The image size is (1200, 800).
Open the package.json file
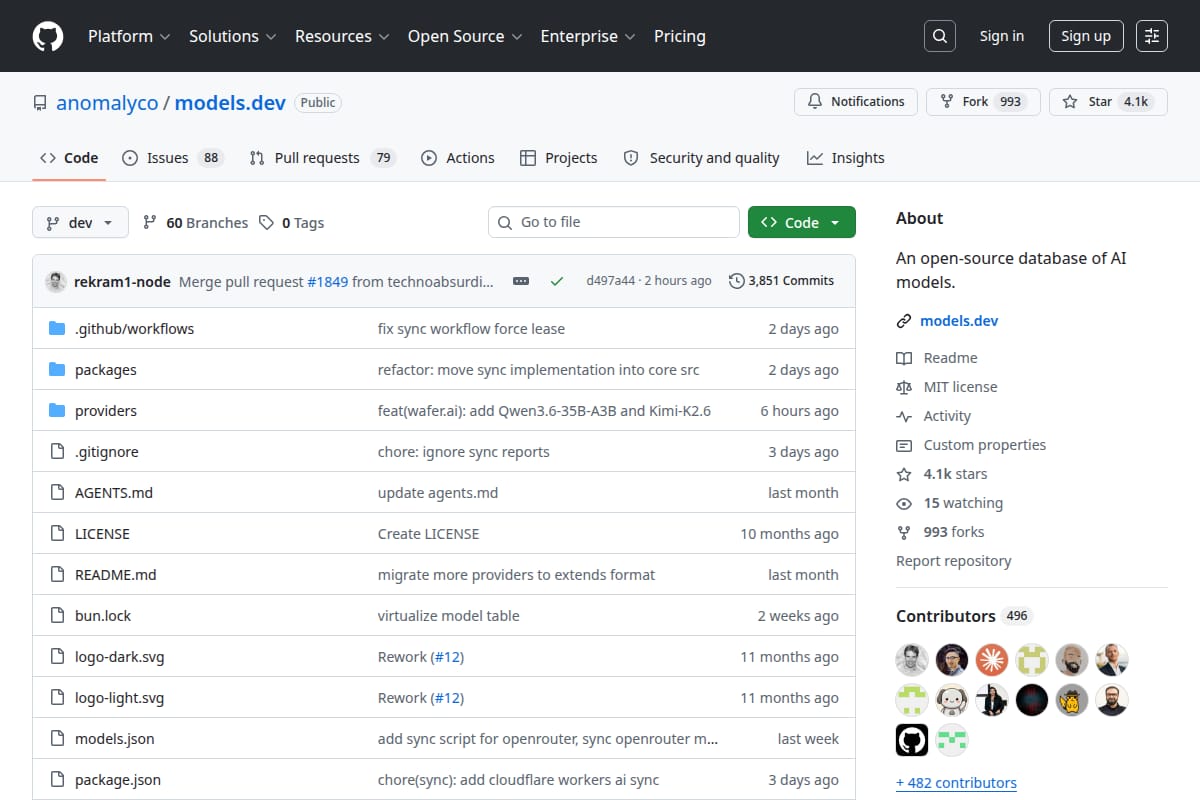pyautogui.click(x=118, y=780)
